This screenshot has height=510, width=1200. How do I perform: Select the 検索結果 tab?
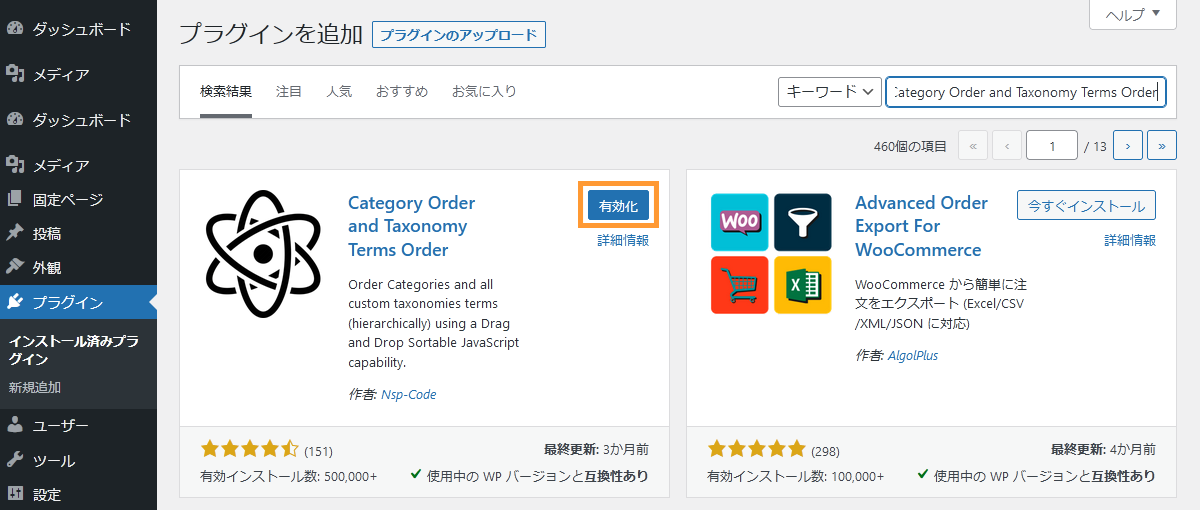[226, 91]
